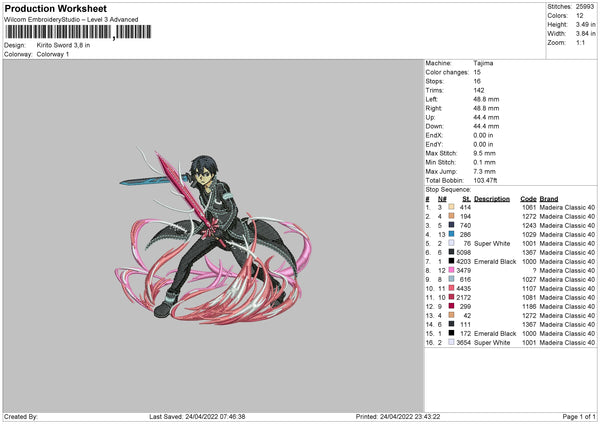600x424 pixels.
Task: Click the 'Description' column header
Action: (x=492, y=199)
